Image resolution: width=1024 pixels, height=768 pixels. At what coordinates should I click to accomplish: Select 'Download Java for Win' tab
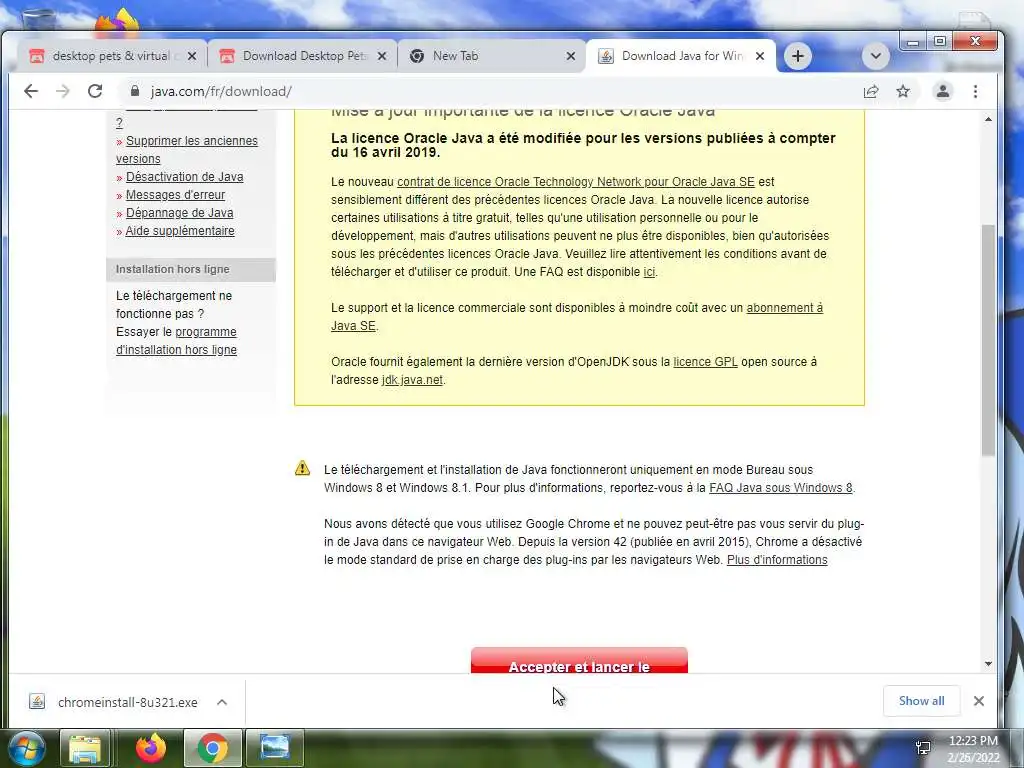click(x=679, y=56)
